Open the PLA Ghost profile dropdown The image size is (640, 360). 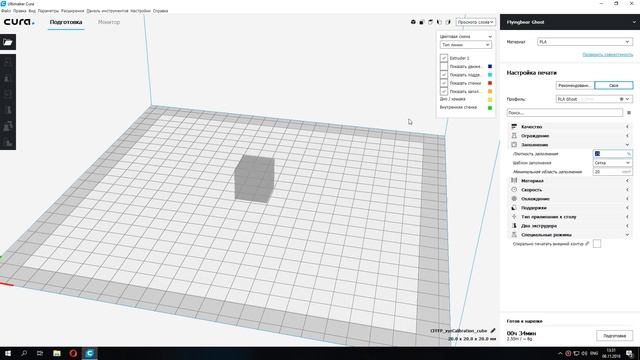pos(594,99)
